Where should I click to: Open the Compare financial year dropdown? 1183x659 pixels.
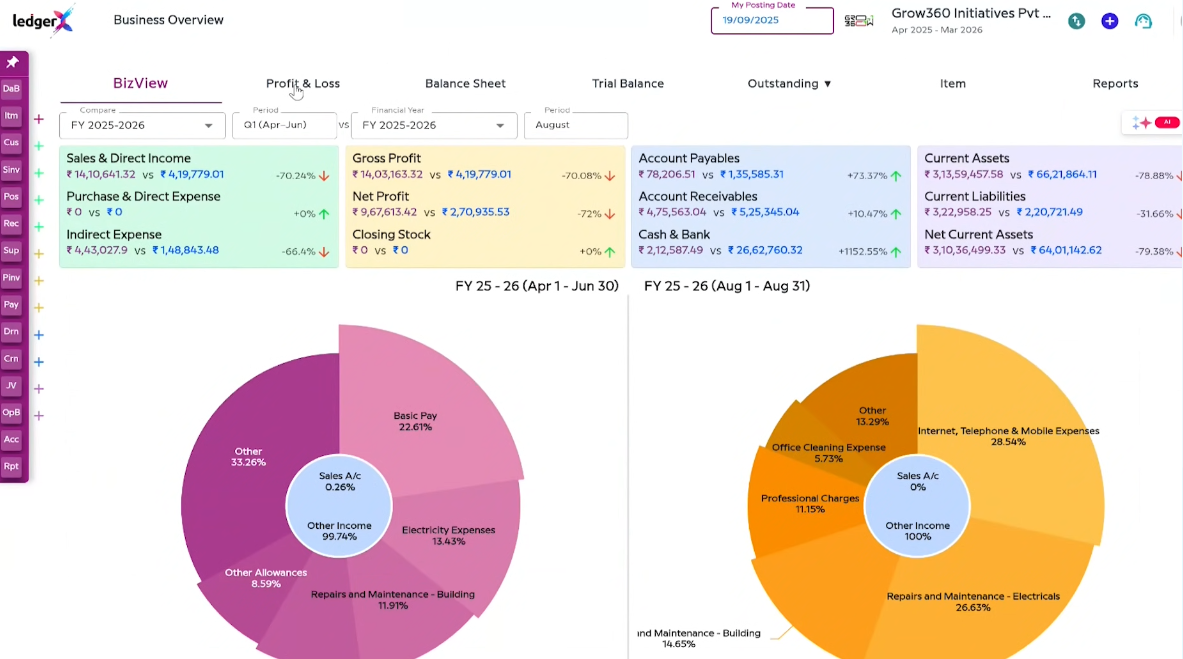point(140,125)
